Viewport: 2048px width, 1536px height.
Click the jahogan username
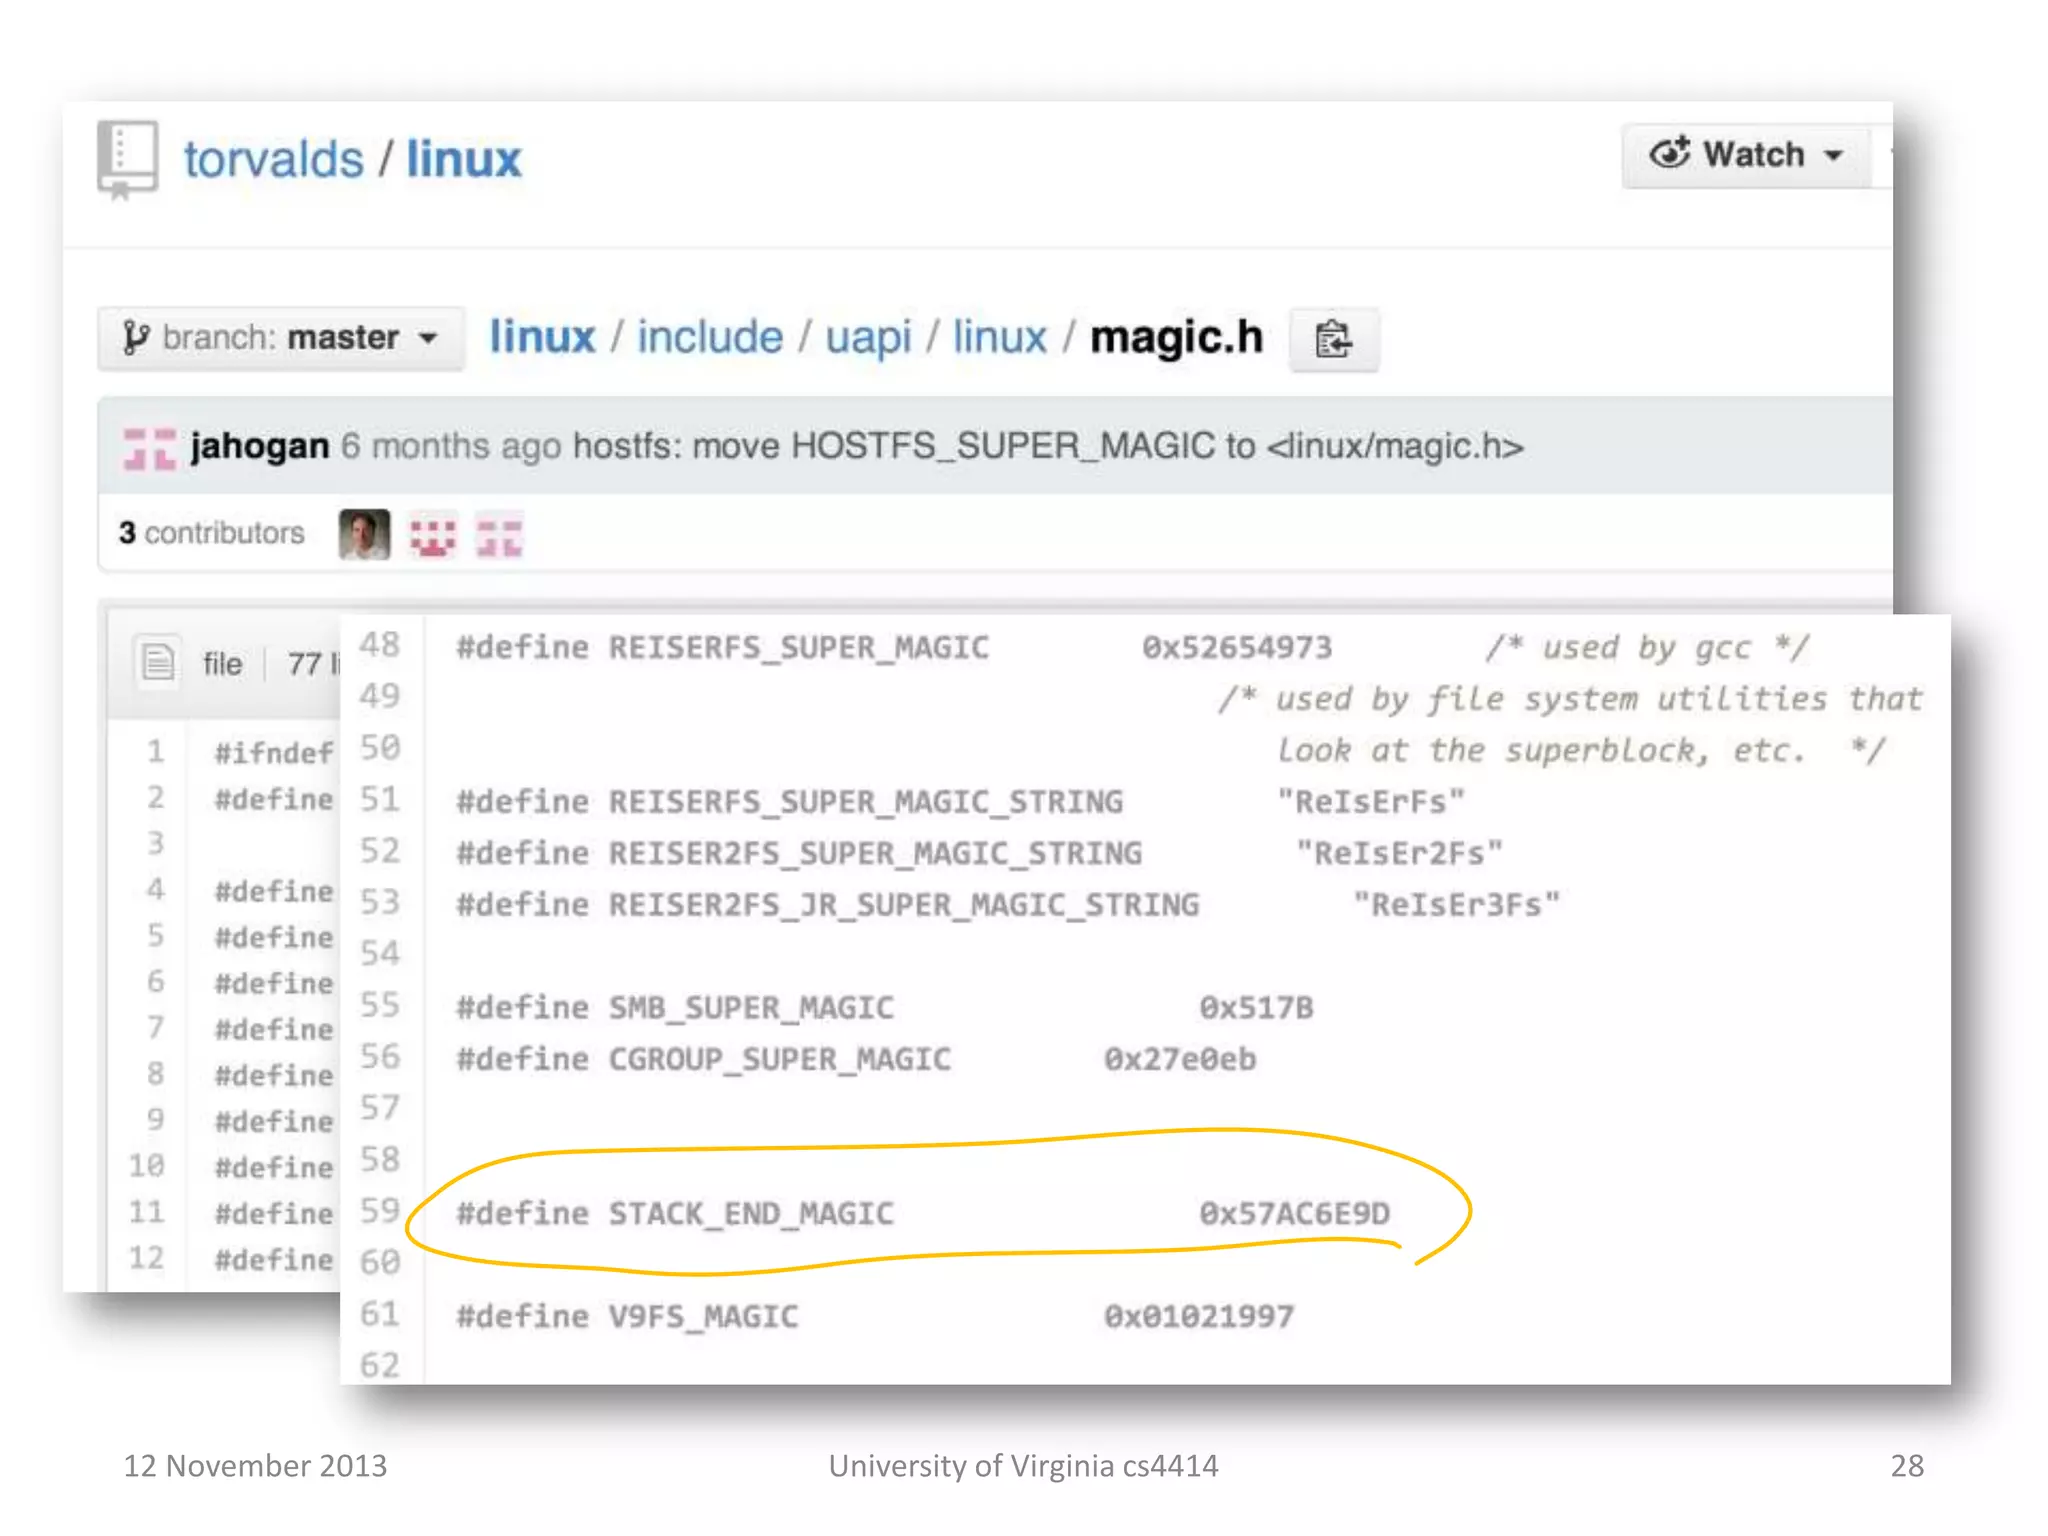[259, 446]
